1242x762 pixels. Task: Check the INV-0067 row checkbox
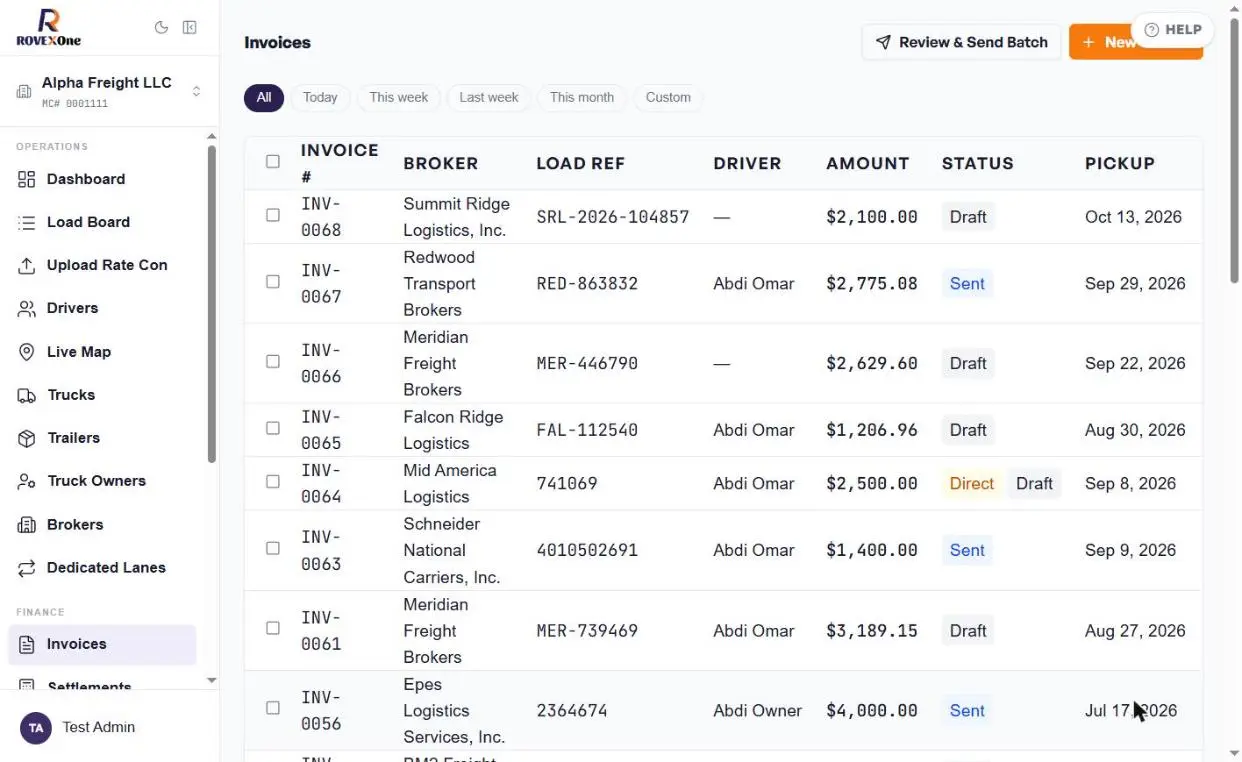(273, 282)
